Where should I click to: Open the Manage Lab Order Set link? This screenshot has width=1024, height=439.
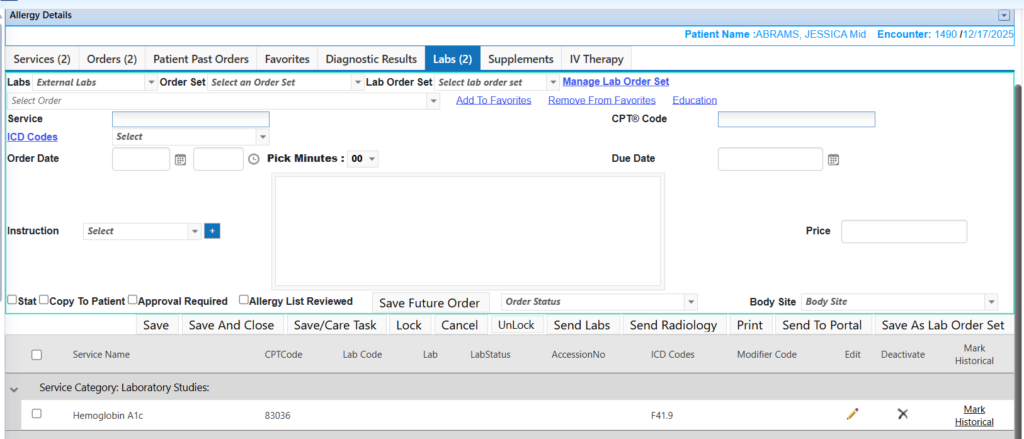click(615, 82)
